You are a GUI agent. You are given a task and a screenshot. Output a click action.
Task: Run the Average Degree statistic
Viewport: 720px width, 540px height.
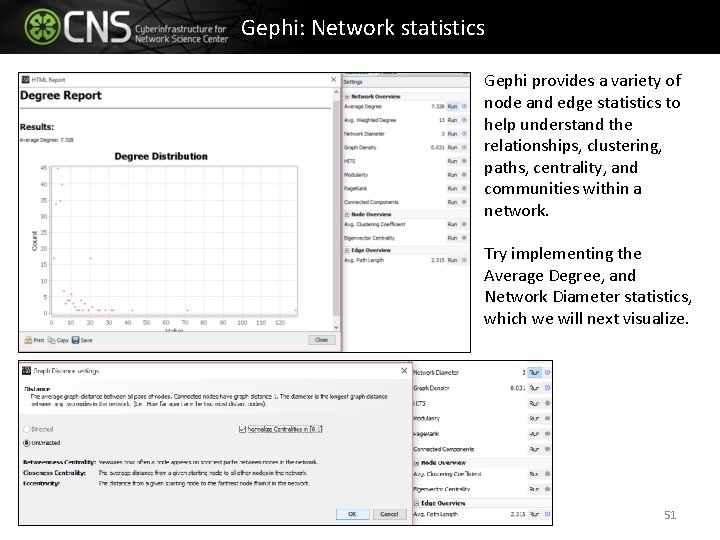(452, 107)
